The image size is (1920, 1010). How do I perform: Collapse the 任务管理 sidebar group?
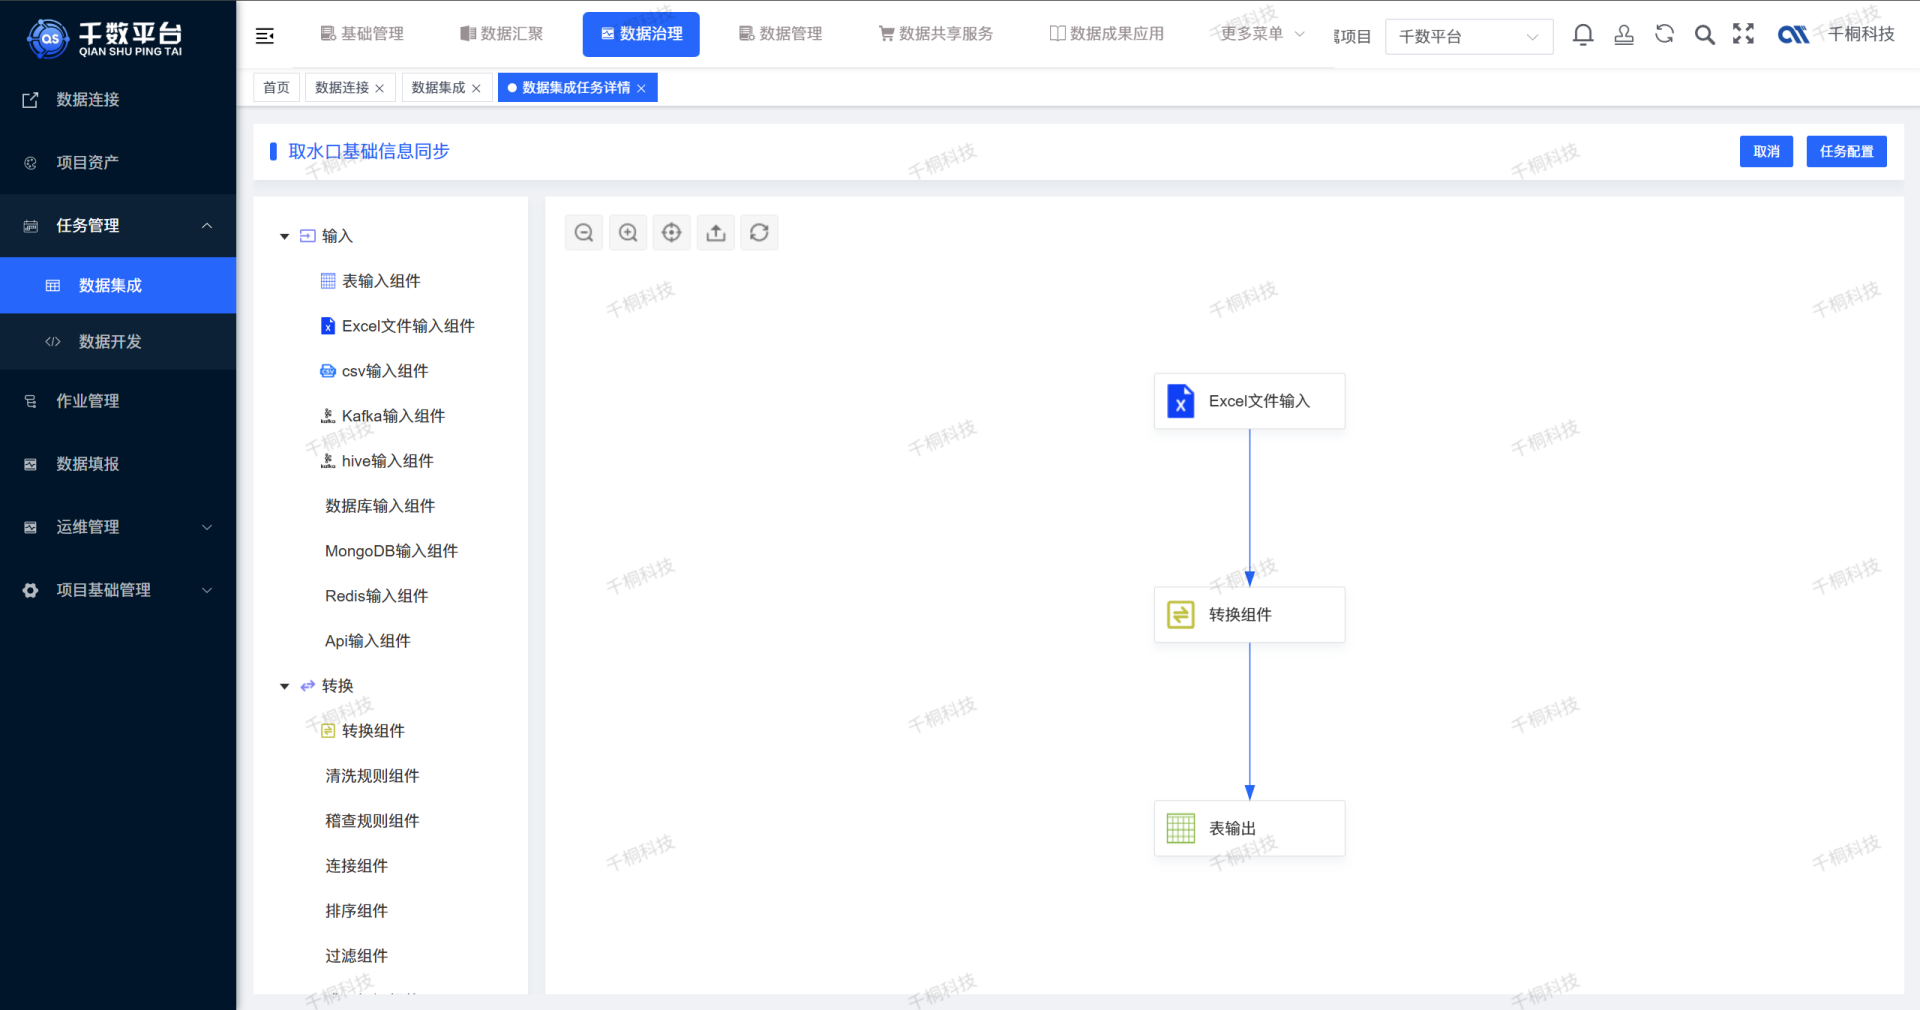(118, 226)
